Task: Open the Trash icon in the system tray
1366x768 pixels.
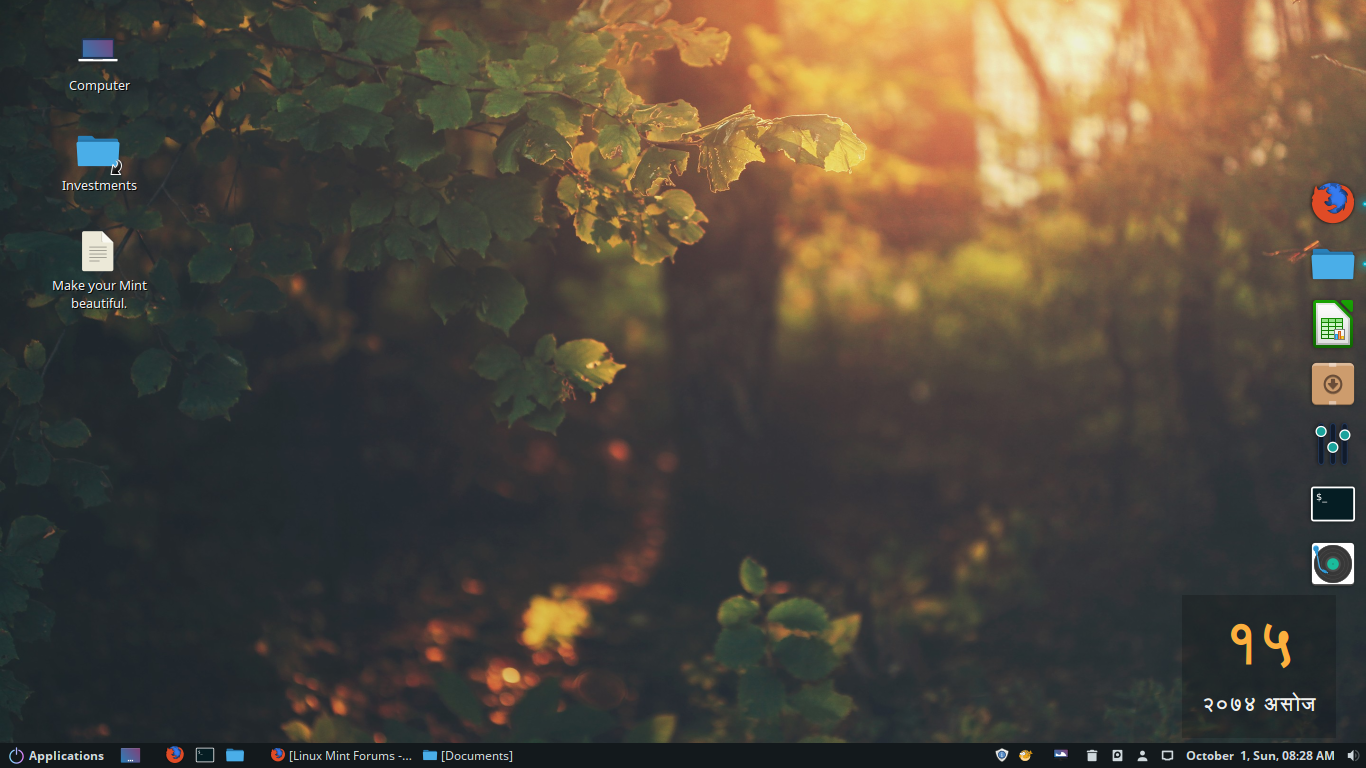Action: pyautogui.click(x=1091, y=755)
